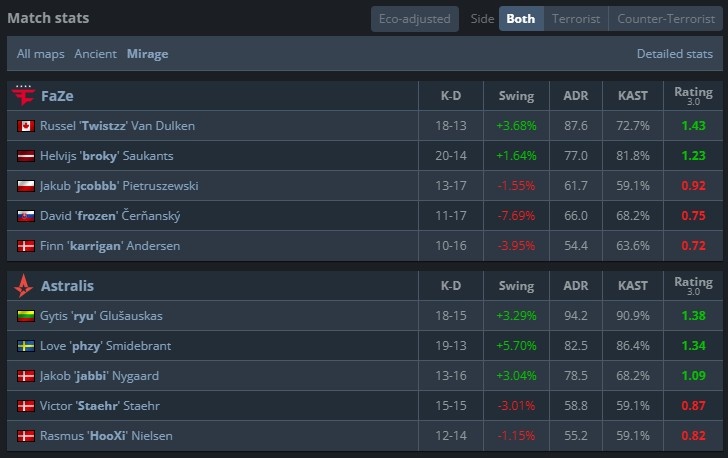Image resolution: width=728 pixels, height=458 pixels.
Task: Click the Polish flag beside jcobbb
Action: click(x=26, y=186)
